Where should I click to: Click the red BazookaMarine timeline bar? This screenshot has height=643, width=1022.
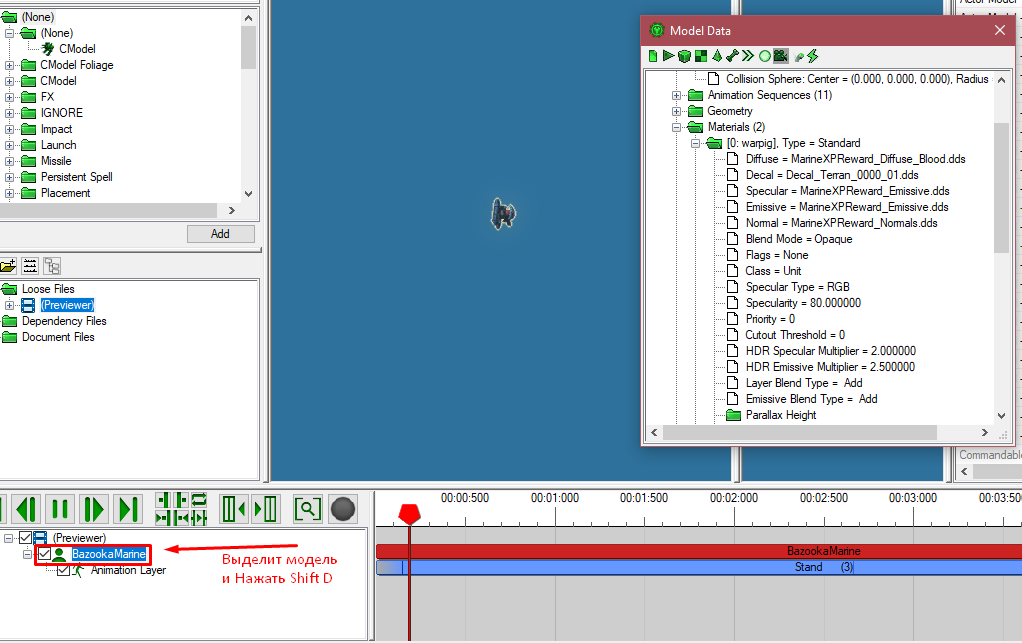699,551
